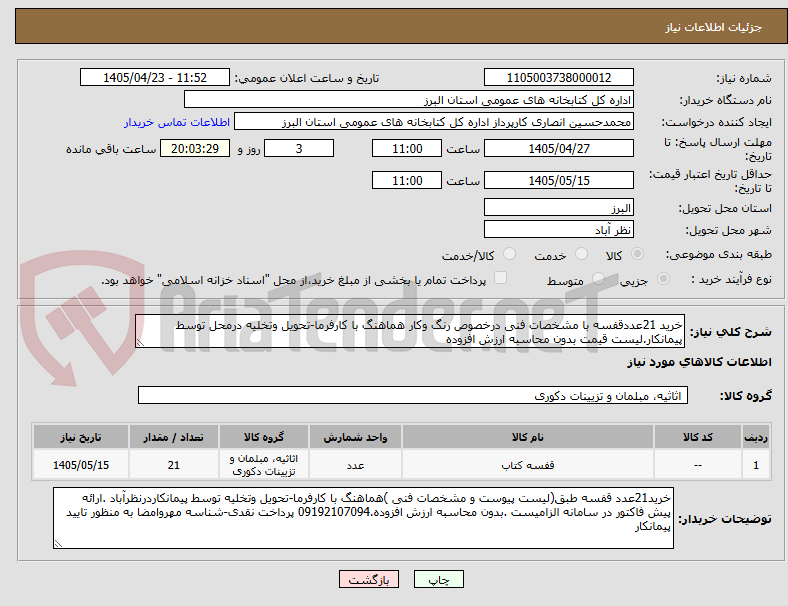Viewport: 788px width, 606px height.
Task: Select the کالا radio button
Action: click(637, 254)
